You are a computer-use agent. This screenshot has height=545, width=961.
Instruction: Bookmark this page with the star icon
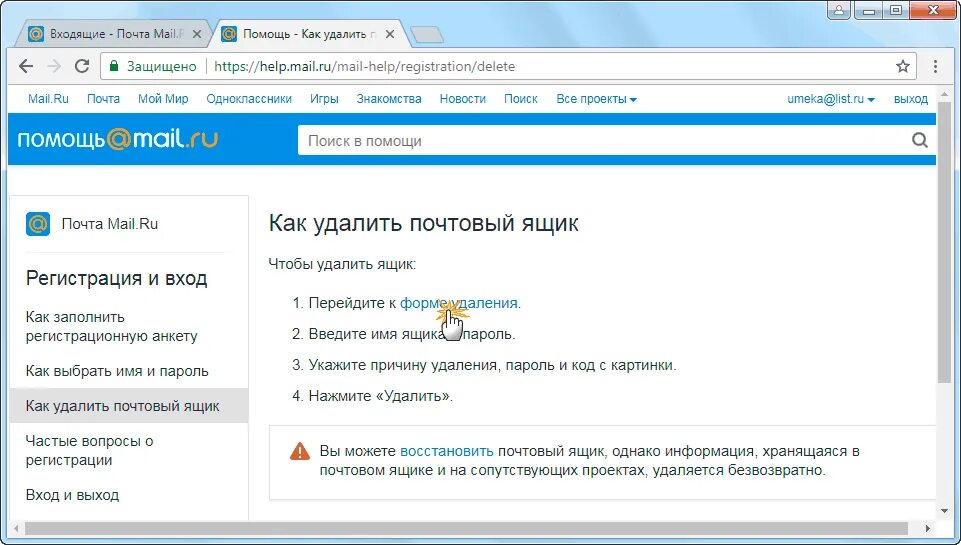903,66
